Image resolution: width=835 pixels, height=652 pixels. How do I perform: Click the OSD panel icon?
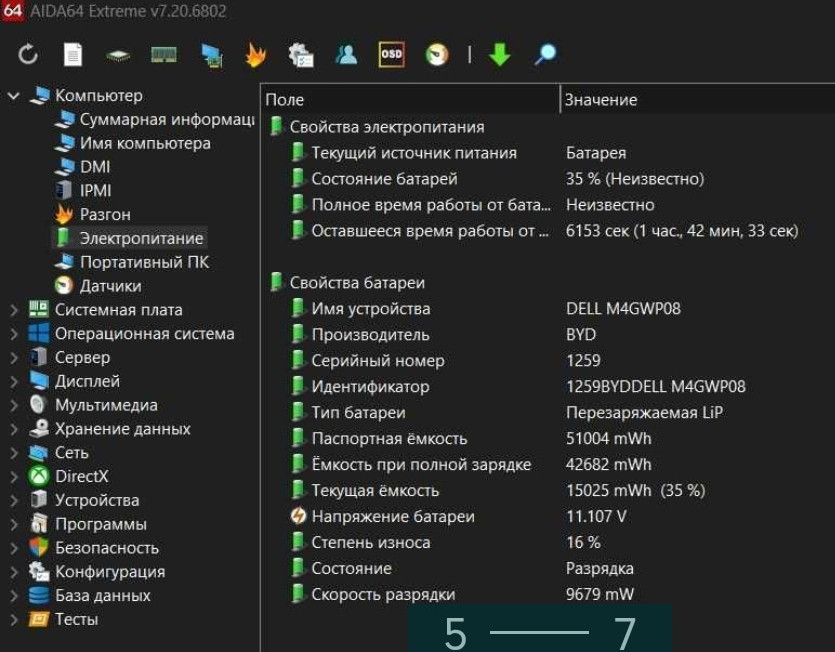tap(390, 55)
